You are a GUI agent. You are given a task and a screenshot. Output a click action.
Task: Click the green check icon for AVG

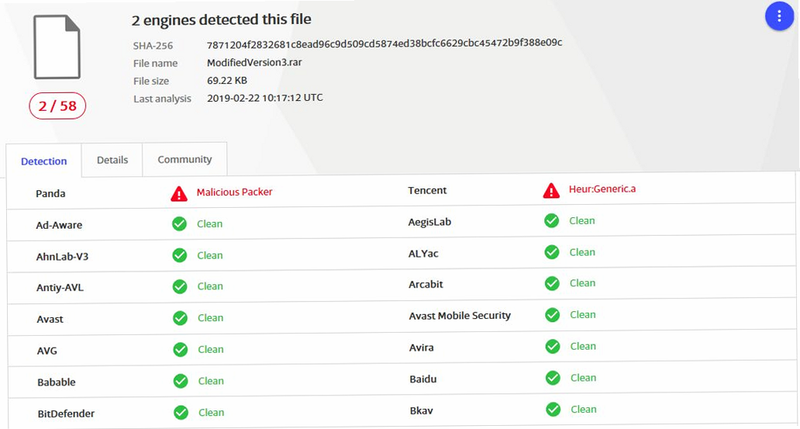180,349
